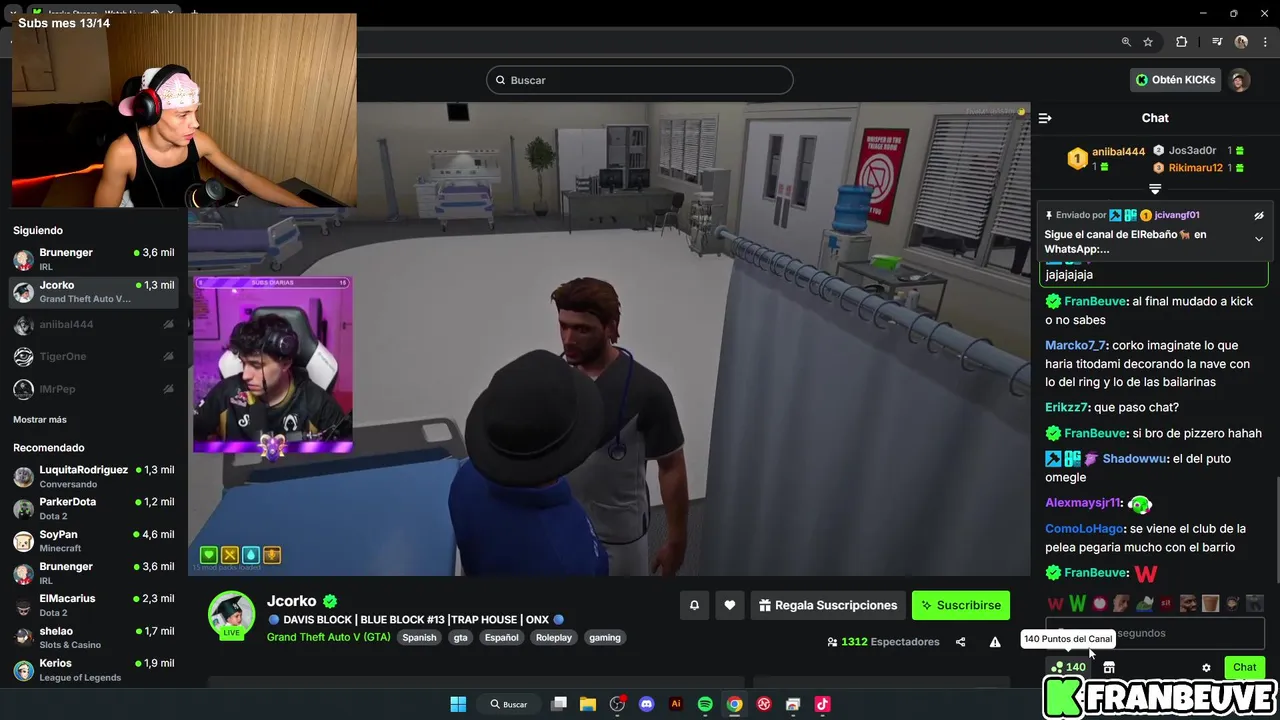Image resolution: width=1280 pixels, height=720 pixels.
Task: Expand list with Mostrar más
Action: tap(40, 419)
